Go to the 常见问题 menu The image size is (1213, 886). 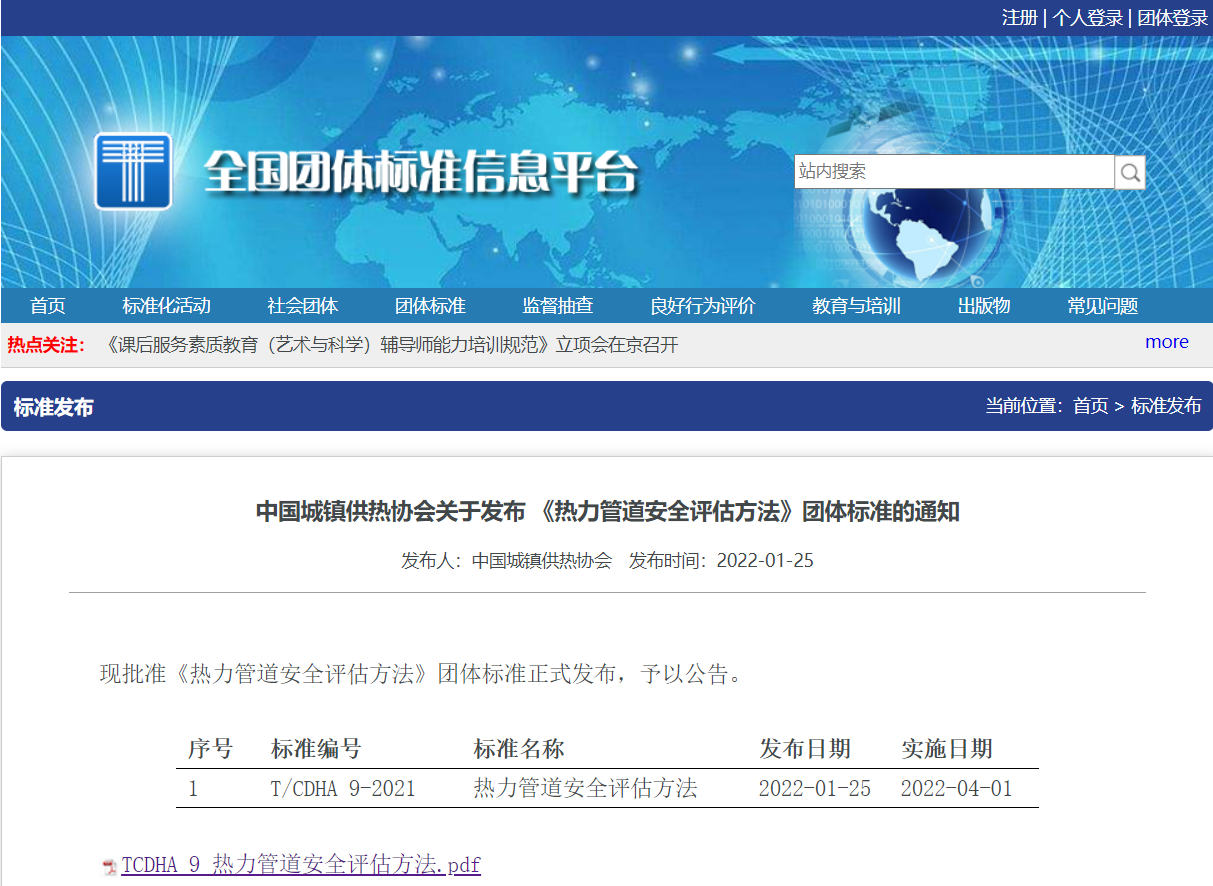tap(1102, 306)
